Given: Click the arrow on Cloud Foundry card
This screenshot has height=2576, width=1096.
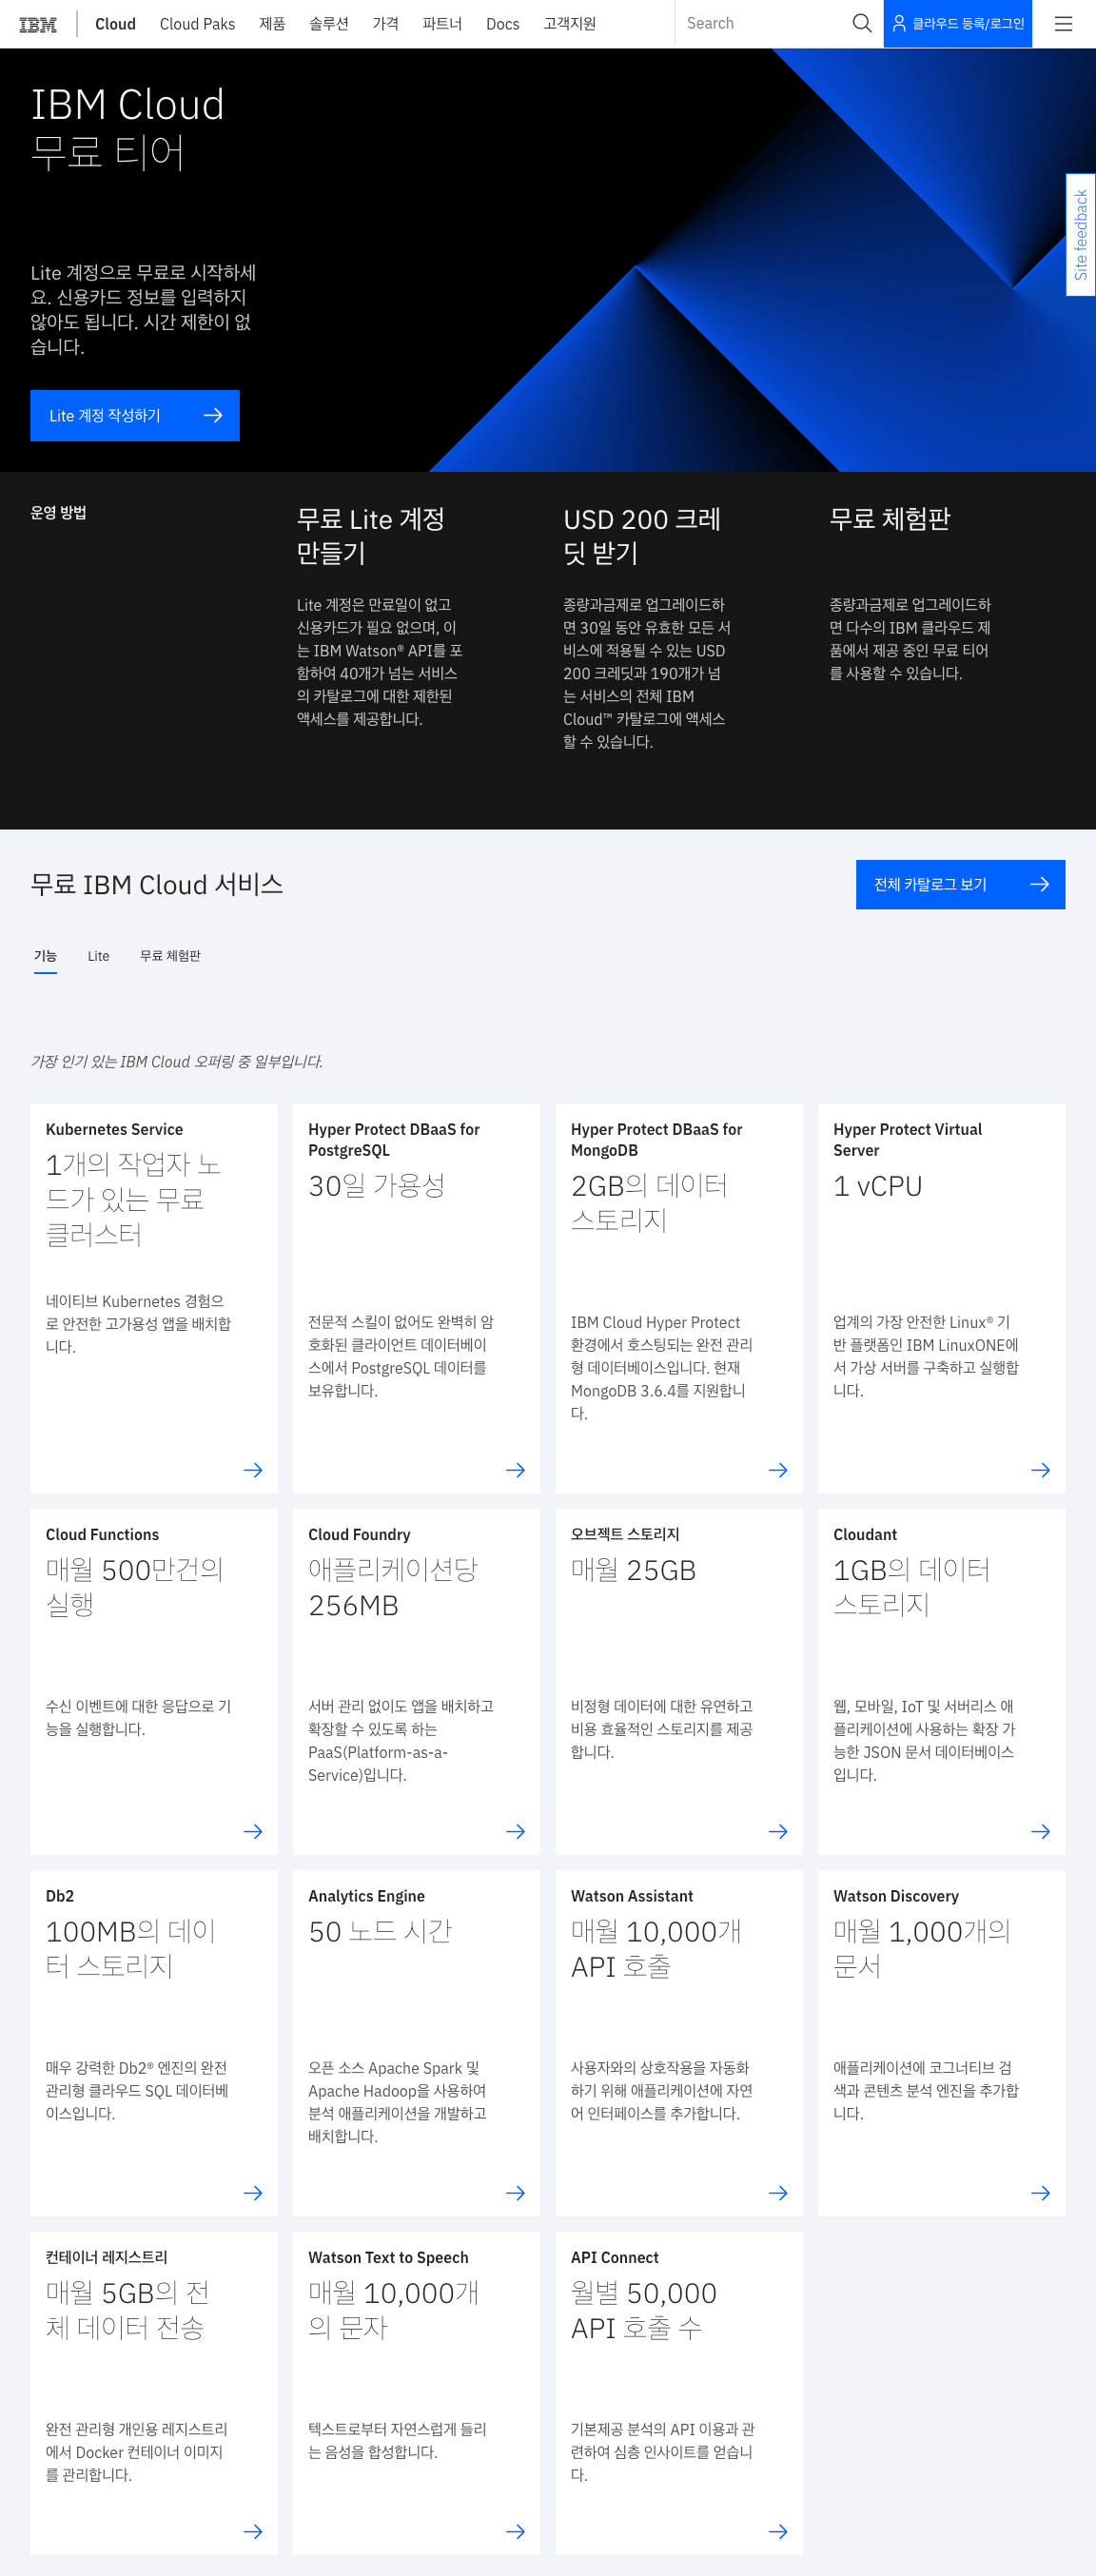Looking at the screenshot, I should coord(515,1831).
